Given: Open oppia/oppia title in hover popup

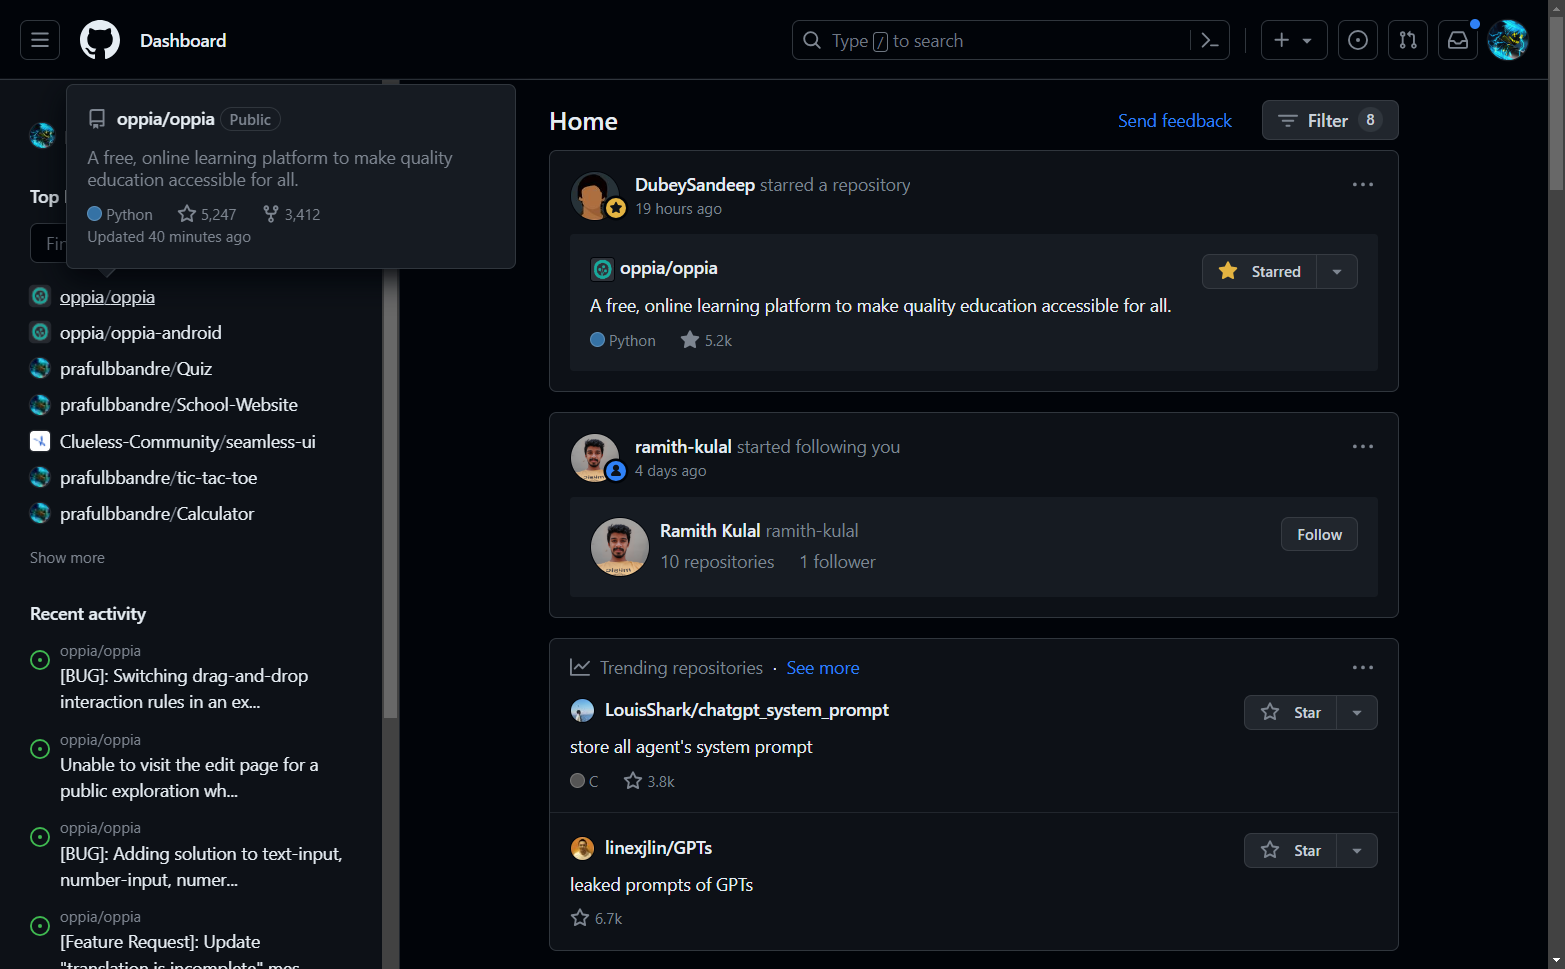Looking at the screenshot, I should (x=166, y=119).
